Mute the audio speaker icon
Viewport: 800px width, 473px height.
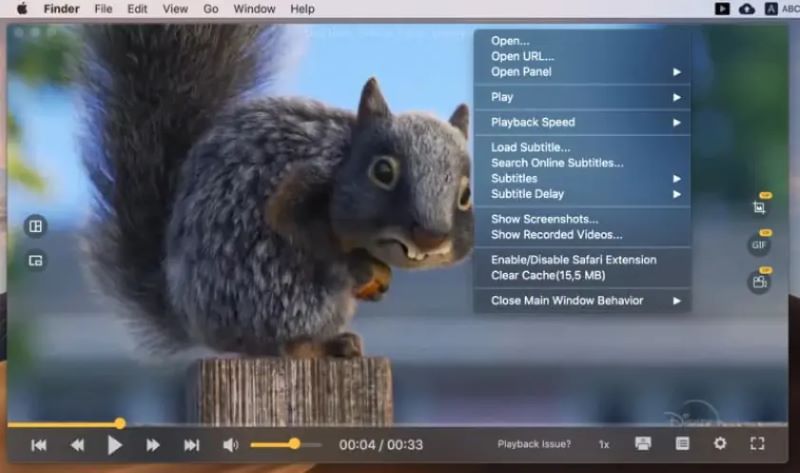click(230, 445)
